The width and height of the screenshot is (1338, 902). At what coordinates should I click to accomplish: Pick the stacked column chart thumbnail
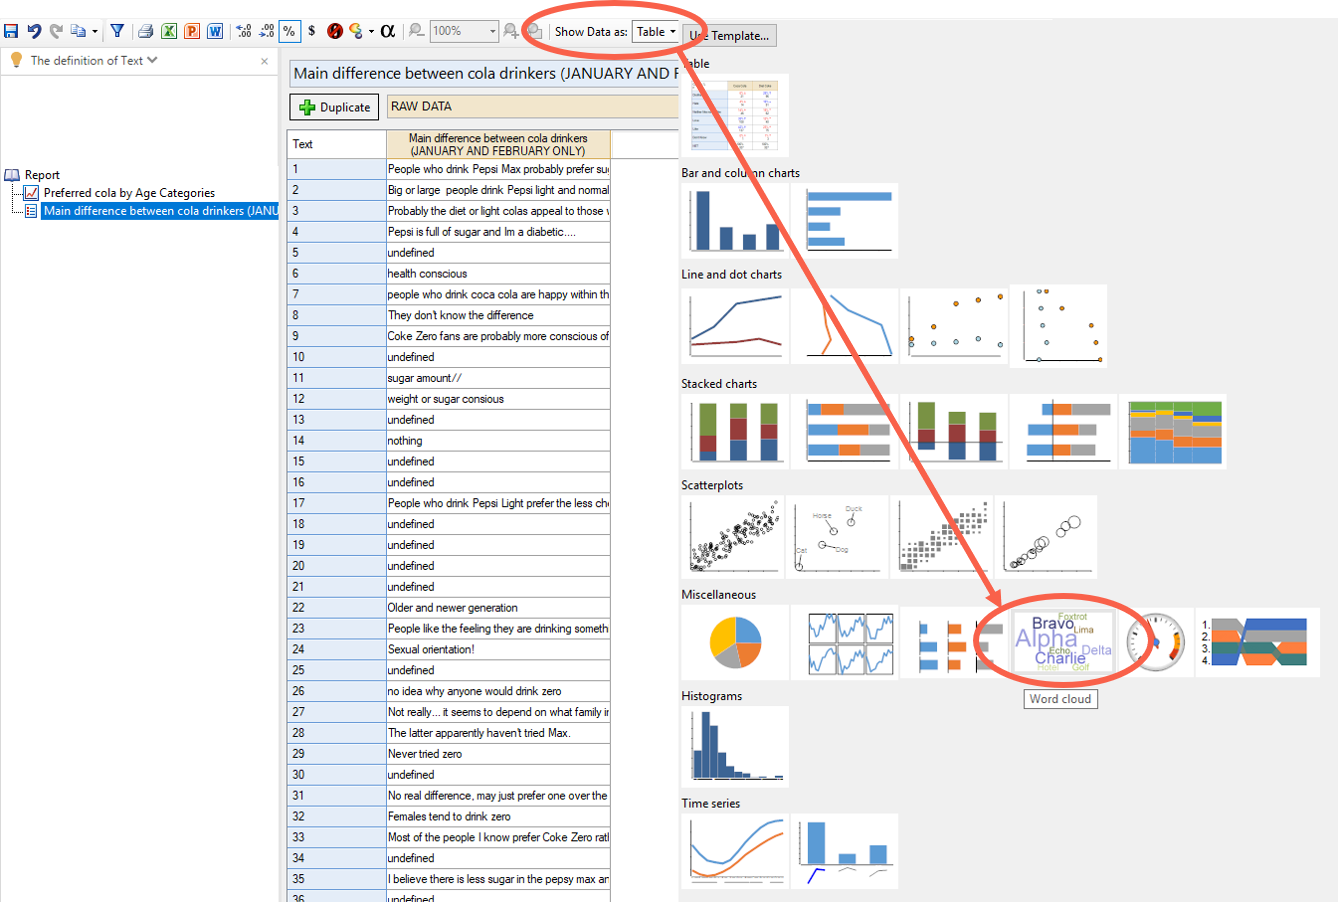[x=735, y=431]
